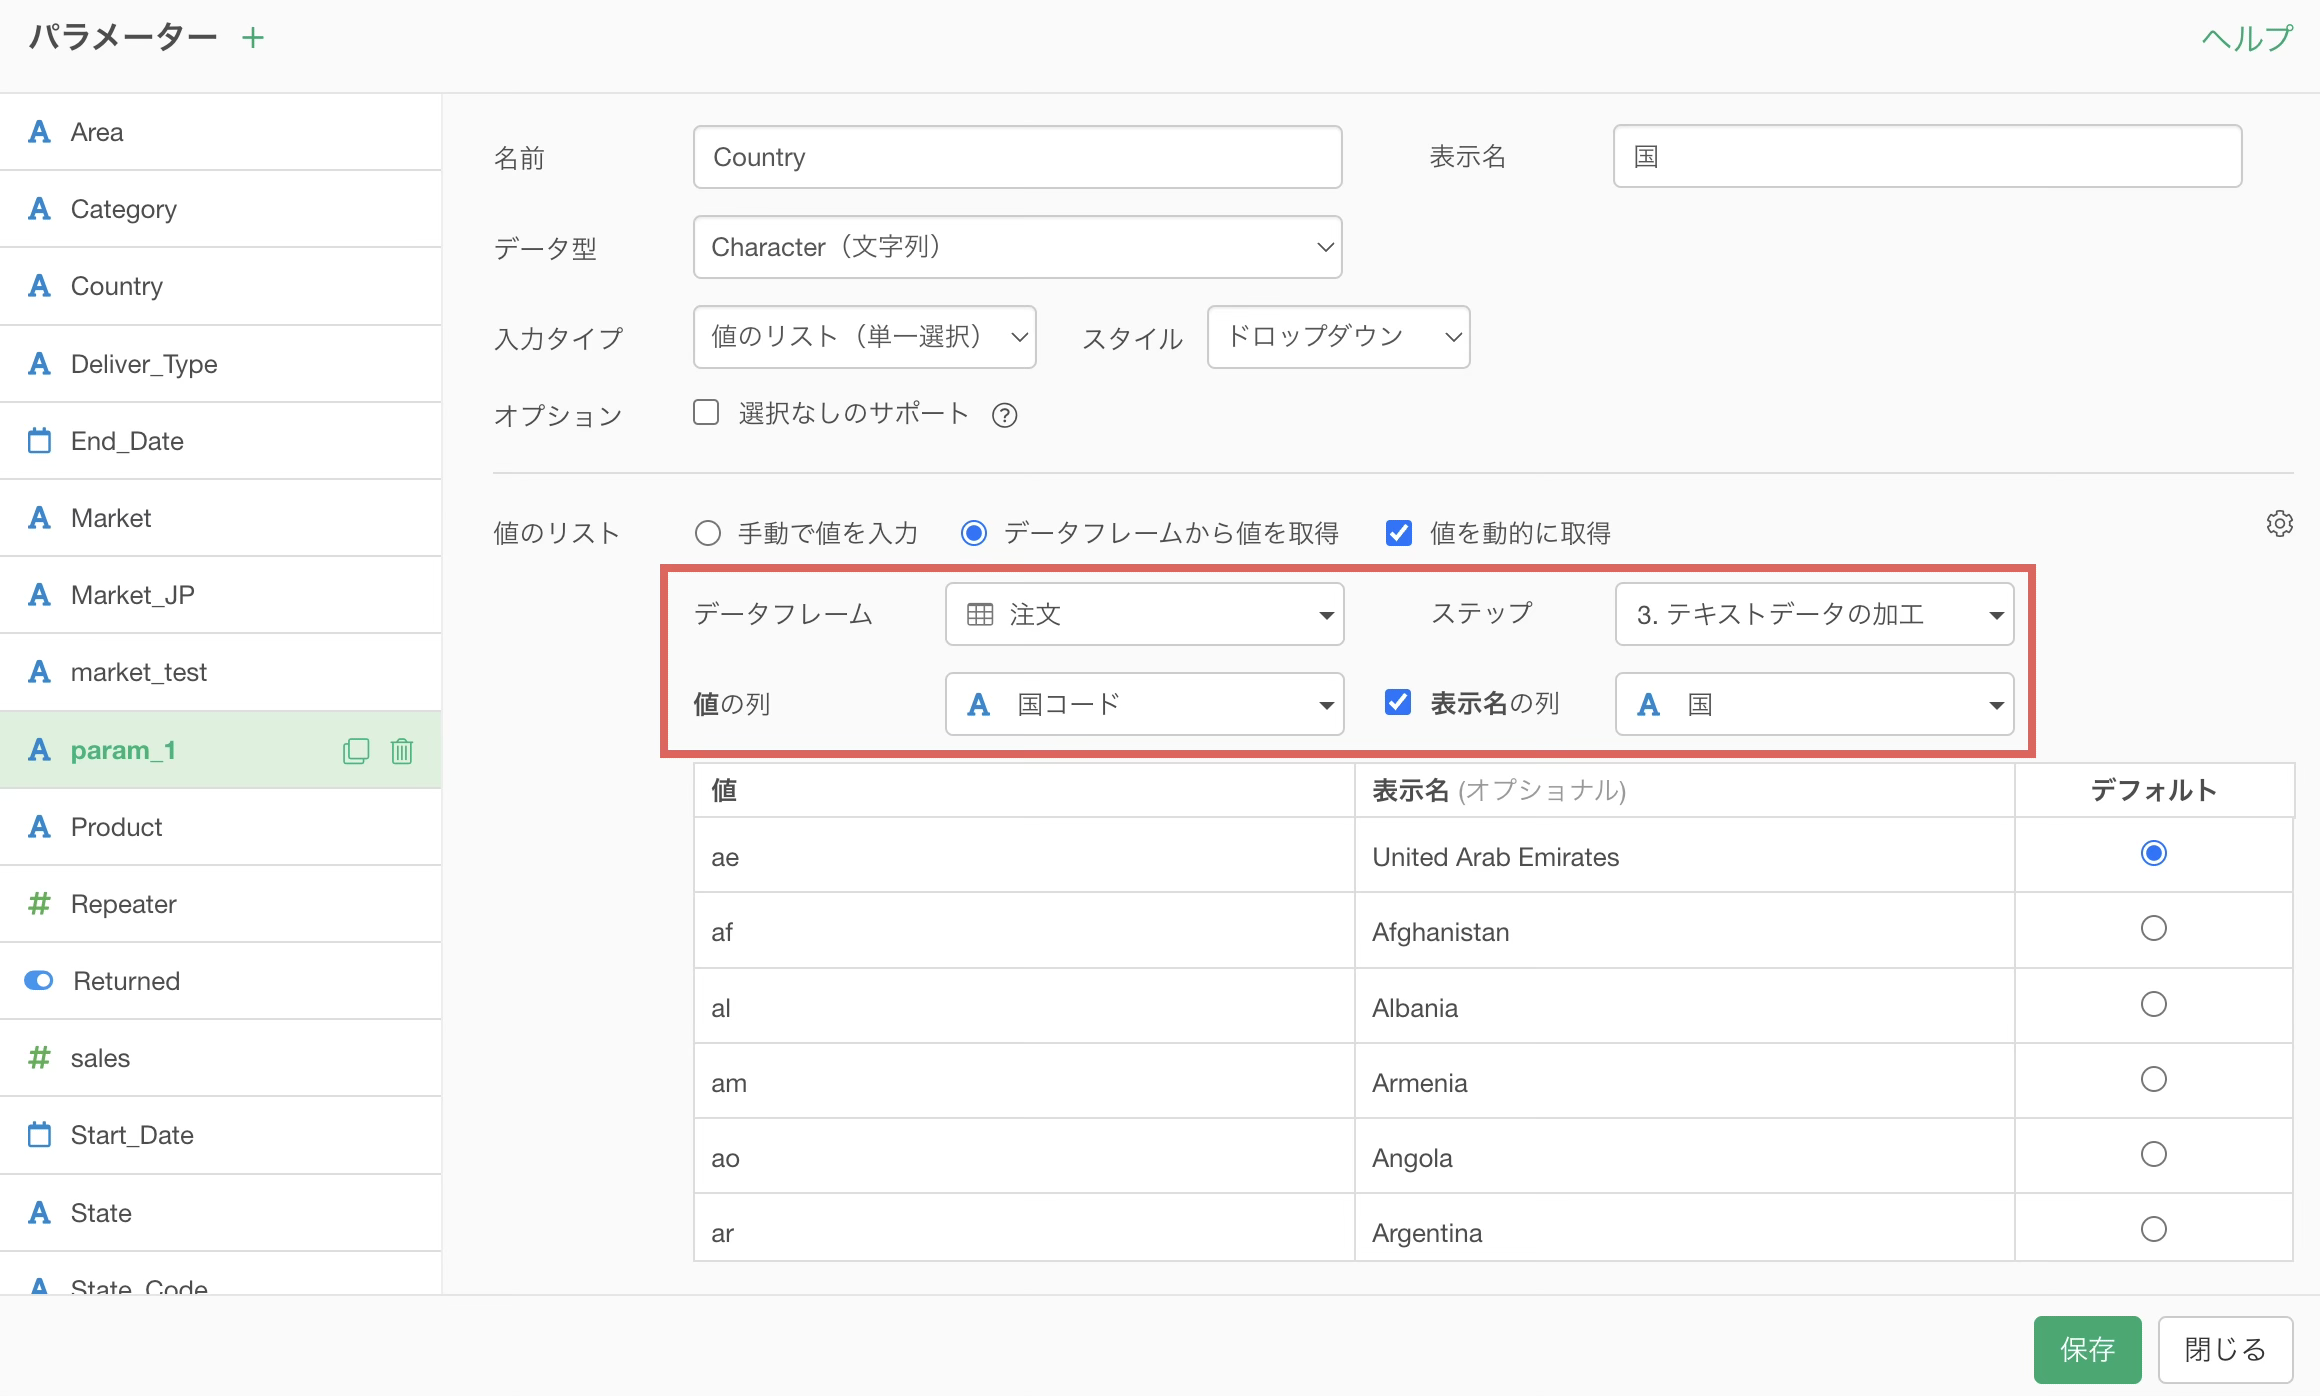Click the Armenia display name cell
The image size is (2320, 1396).
1685,1082
